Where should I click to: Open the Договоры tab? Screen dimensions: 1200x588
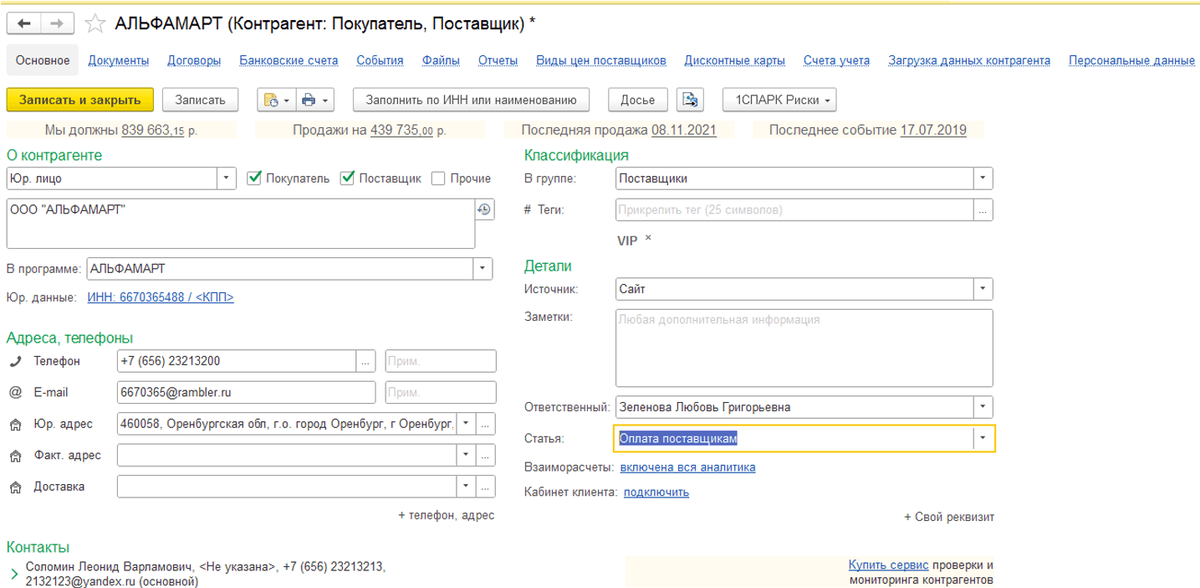click(194, 60)
